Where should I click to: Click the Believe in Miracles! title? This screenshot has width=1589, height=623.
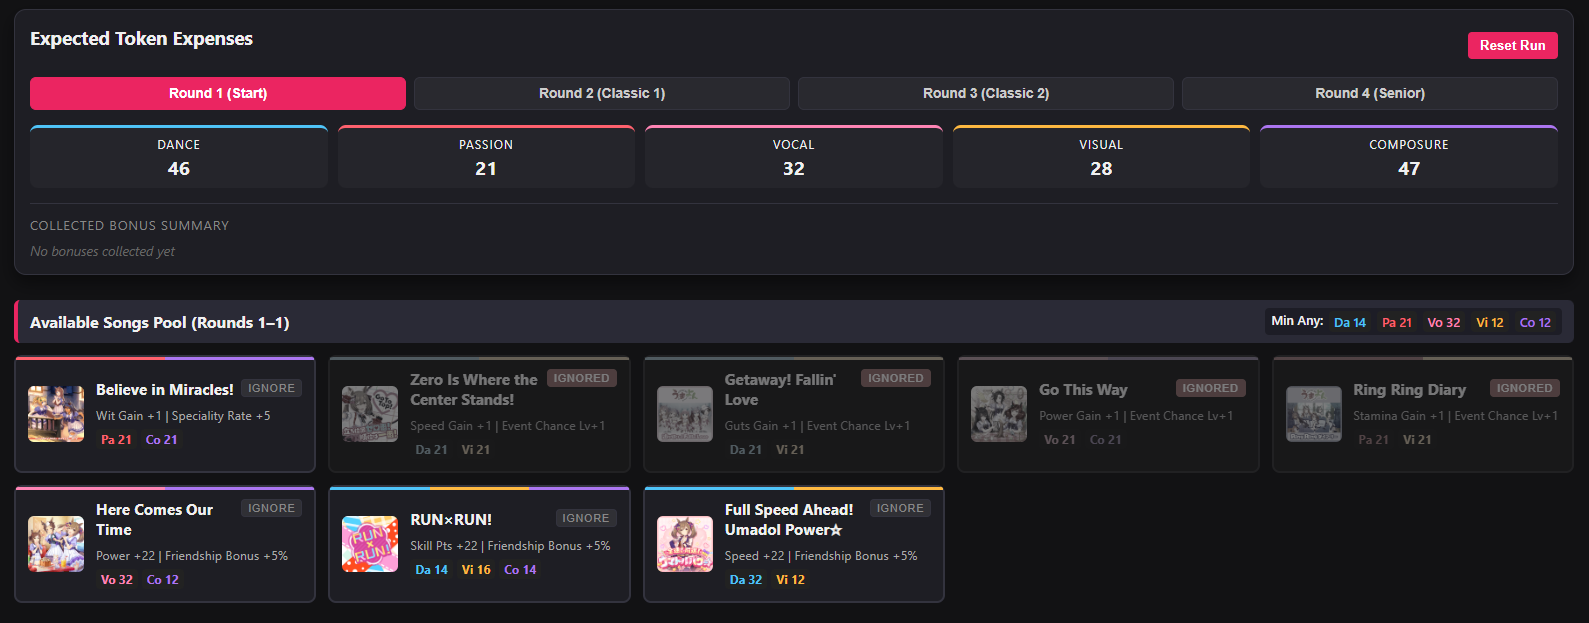tap(165, 390)
